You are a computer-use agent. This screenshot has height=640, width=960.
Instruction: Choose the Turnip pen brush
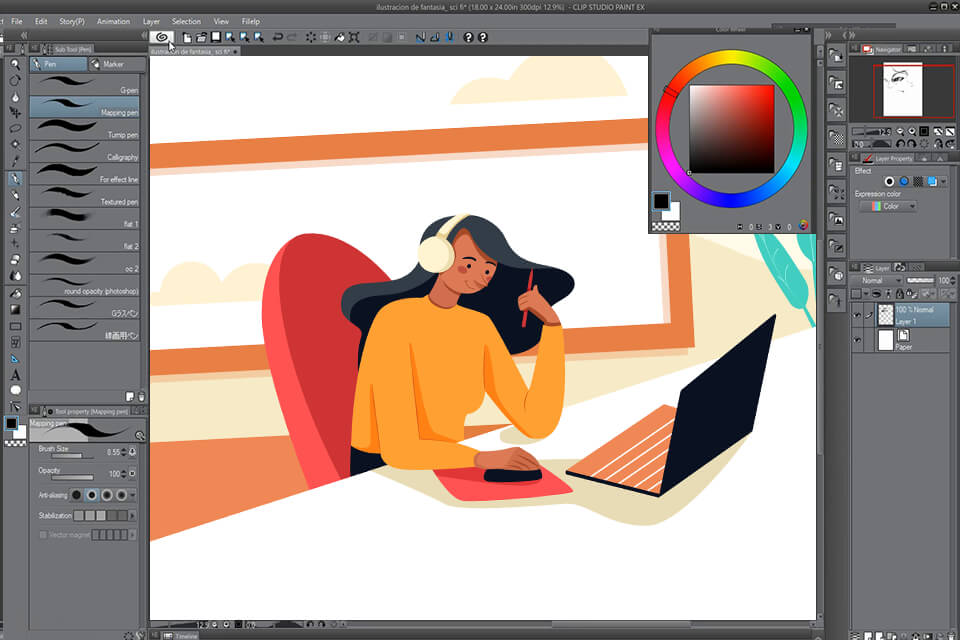click(x=84, y=129)
